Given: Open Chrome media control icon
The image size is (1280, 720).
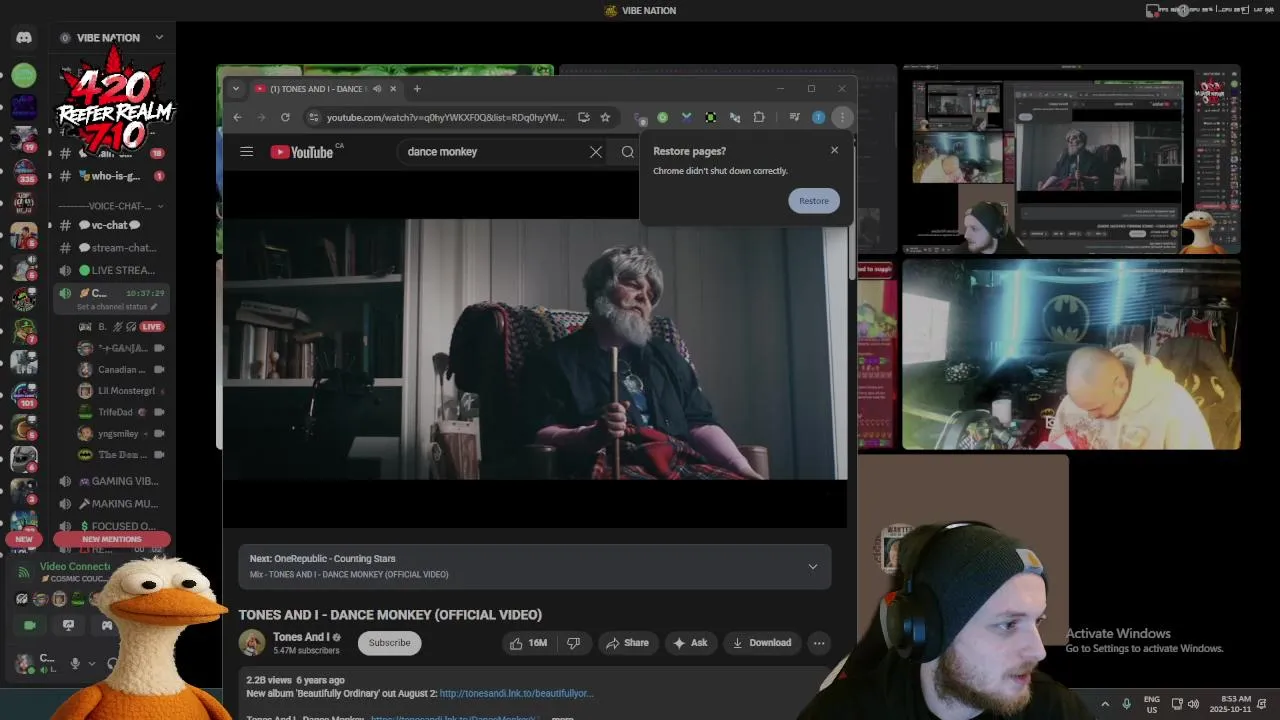Looking at the screenshot, I should [x=794, y=117].
